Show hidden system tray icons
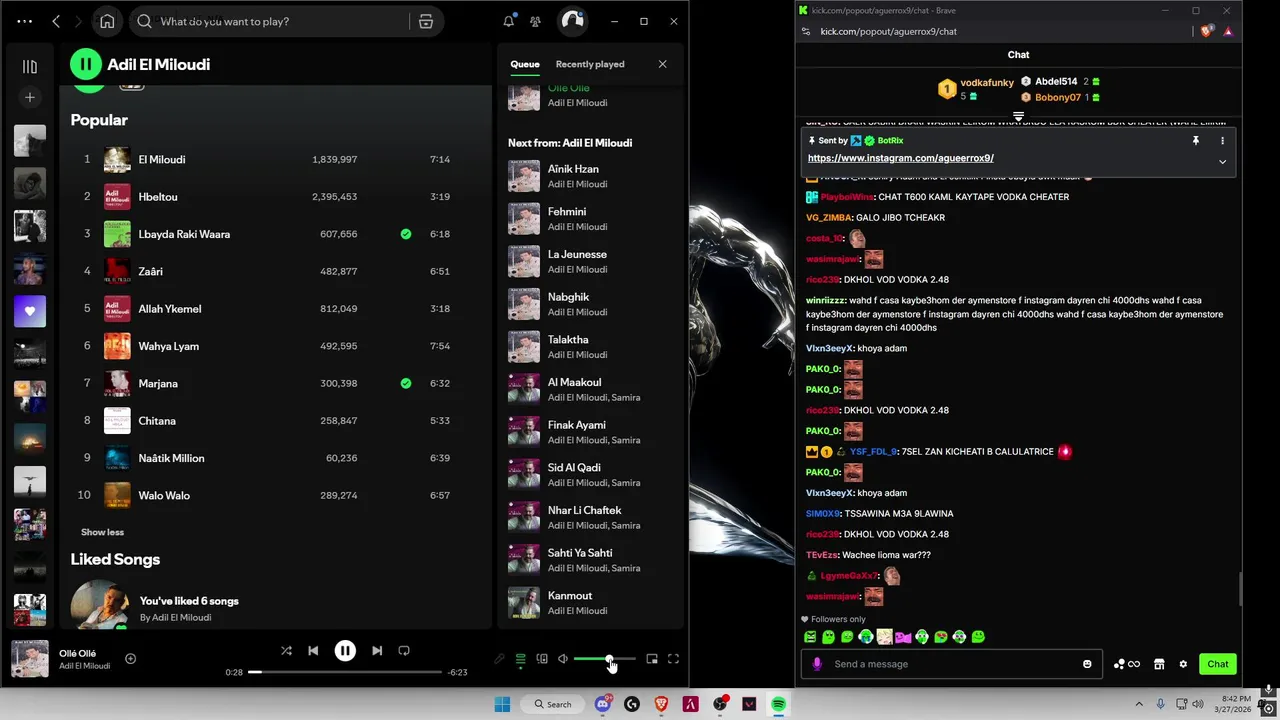 1138,704
